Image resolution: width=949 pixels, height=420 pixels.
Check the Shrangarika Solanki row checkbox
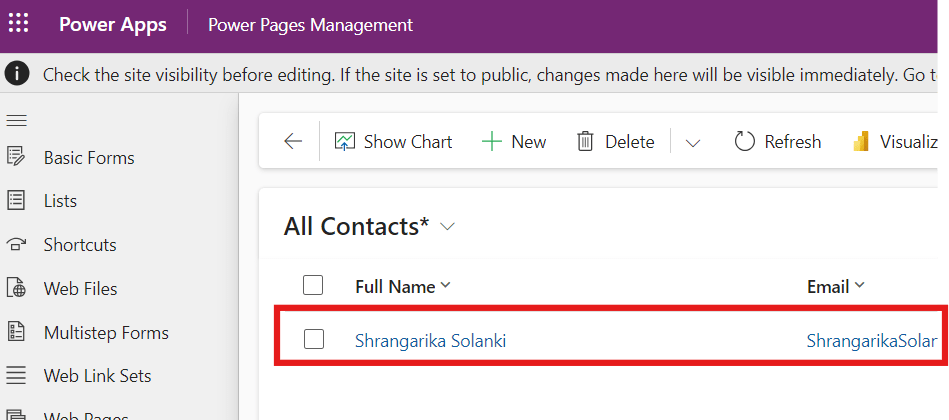[x=313, y=340]
